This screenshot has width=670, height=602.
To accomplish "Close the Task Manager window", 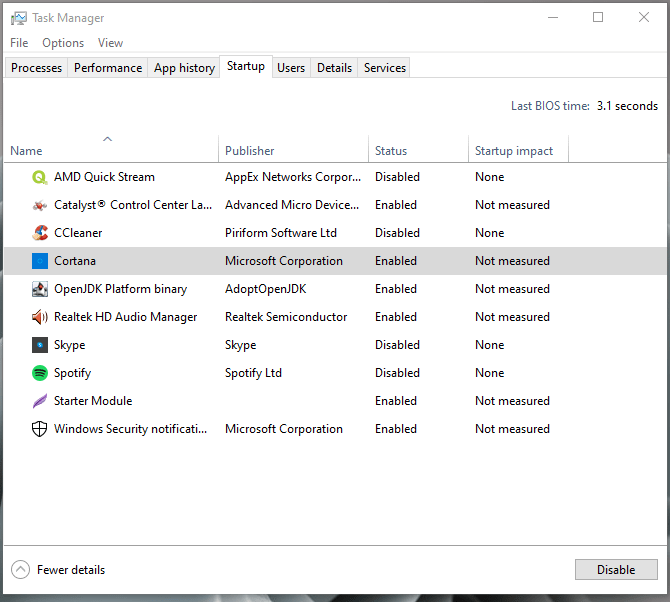I will pyautogui.click(x=644, y=18).
